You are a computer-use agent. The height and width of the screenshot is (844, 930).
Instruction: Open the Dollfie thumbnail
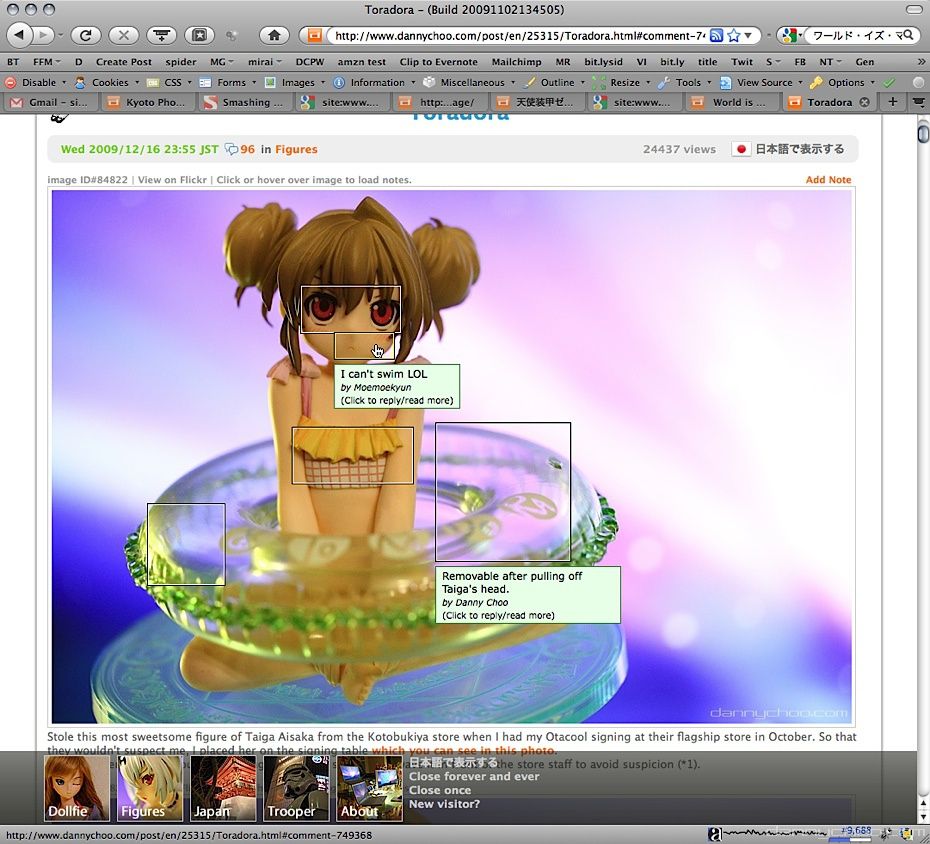point(77,788)
